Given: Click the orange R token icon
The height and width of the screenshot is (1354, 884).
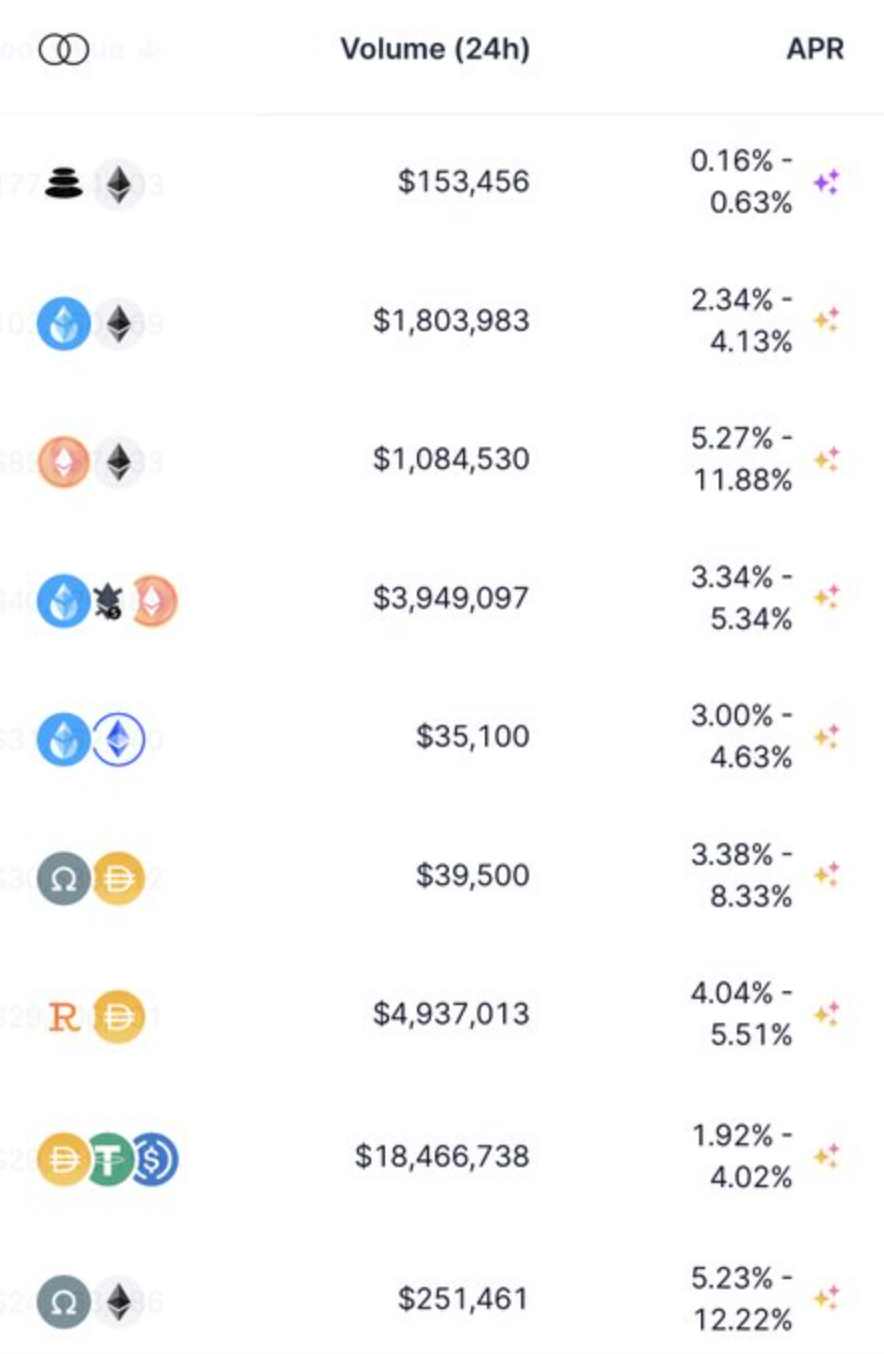Looking at the screenshot, I should tap(64, 1018).
